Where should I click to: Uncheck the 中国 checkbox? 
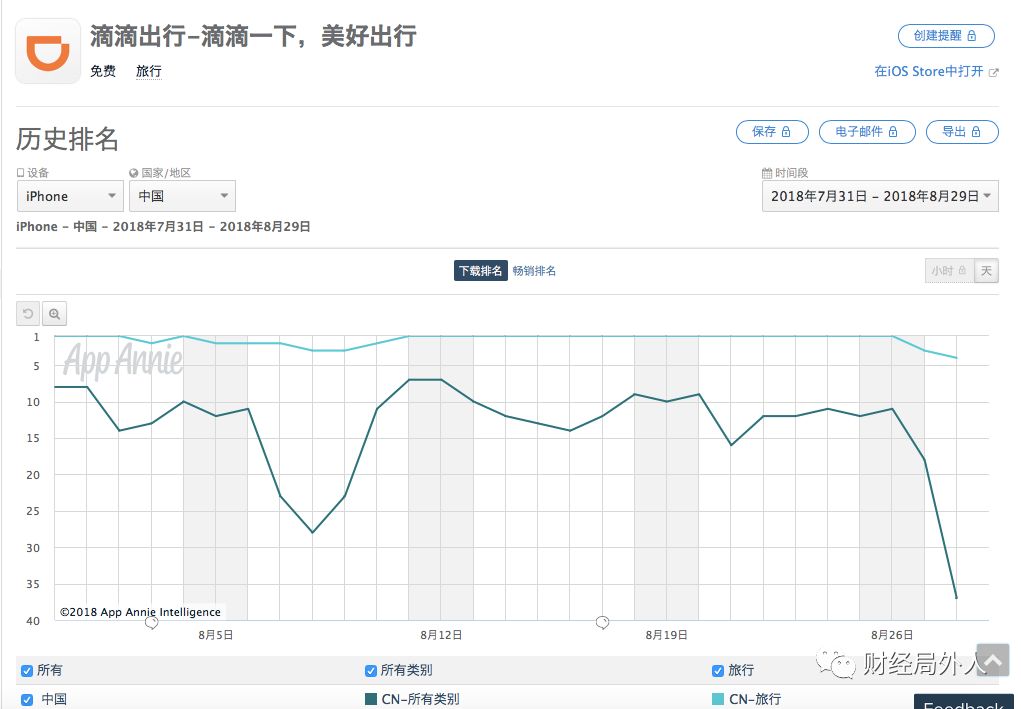pos(27,700)
